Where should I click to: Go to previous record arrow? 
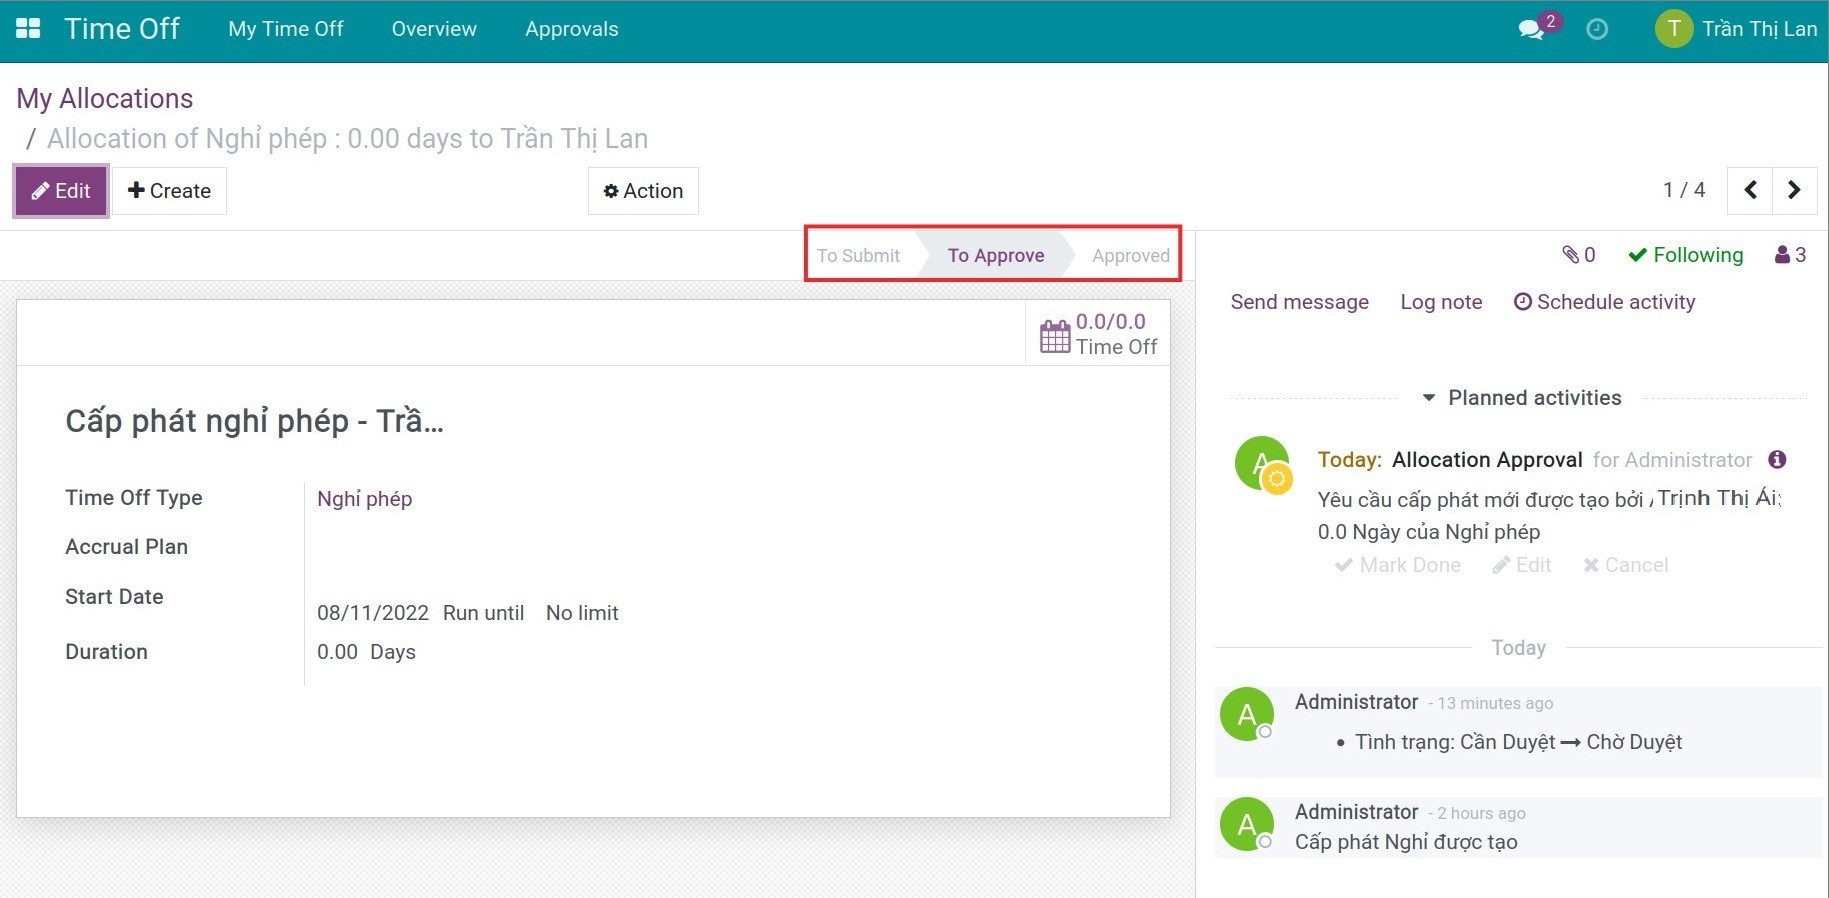(x=1750, y=190)
